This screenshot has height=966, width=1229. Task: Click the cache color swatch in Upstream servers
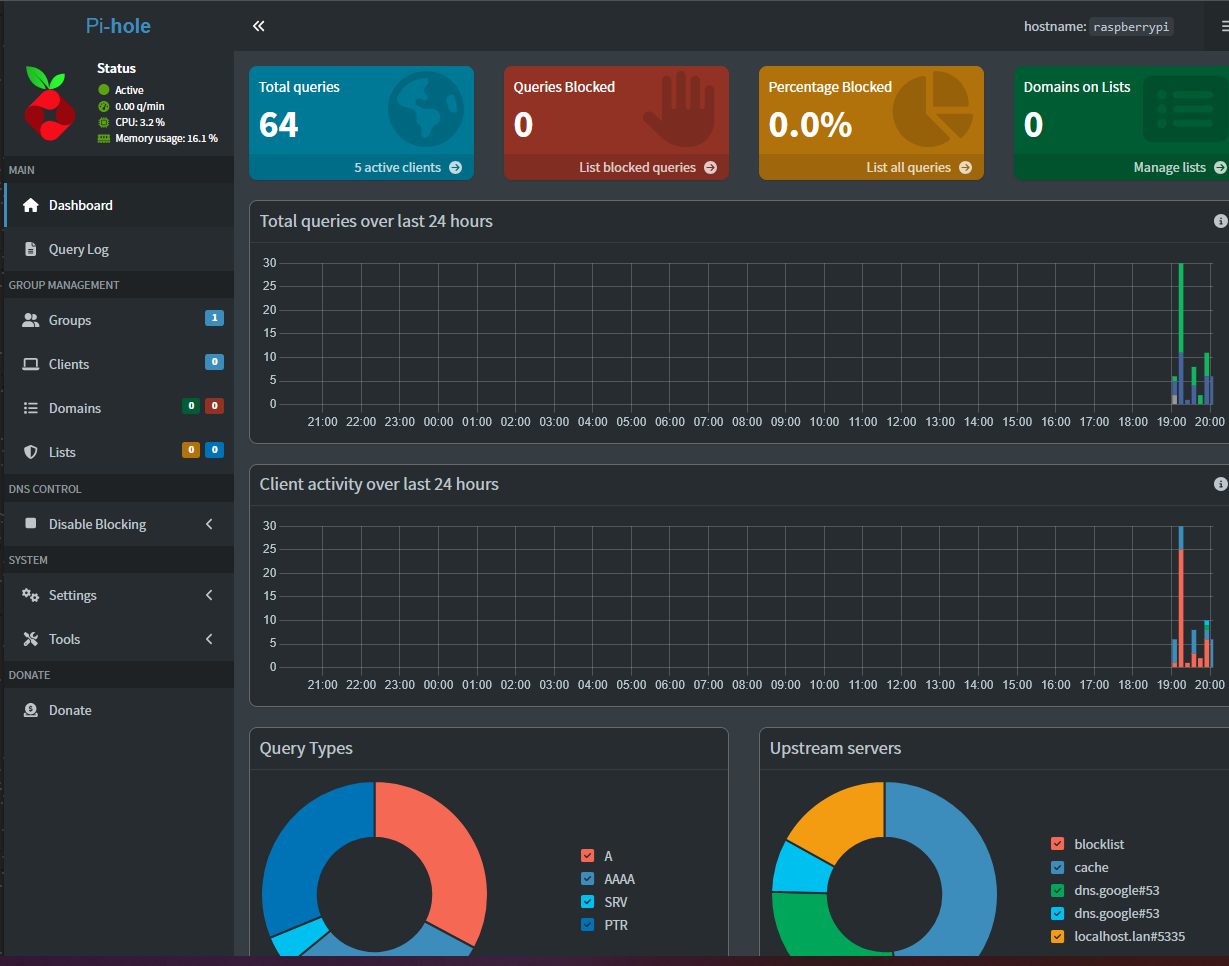coord(1058,866)
